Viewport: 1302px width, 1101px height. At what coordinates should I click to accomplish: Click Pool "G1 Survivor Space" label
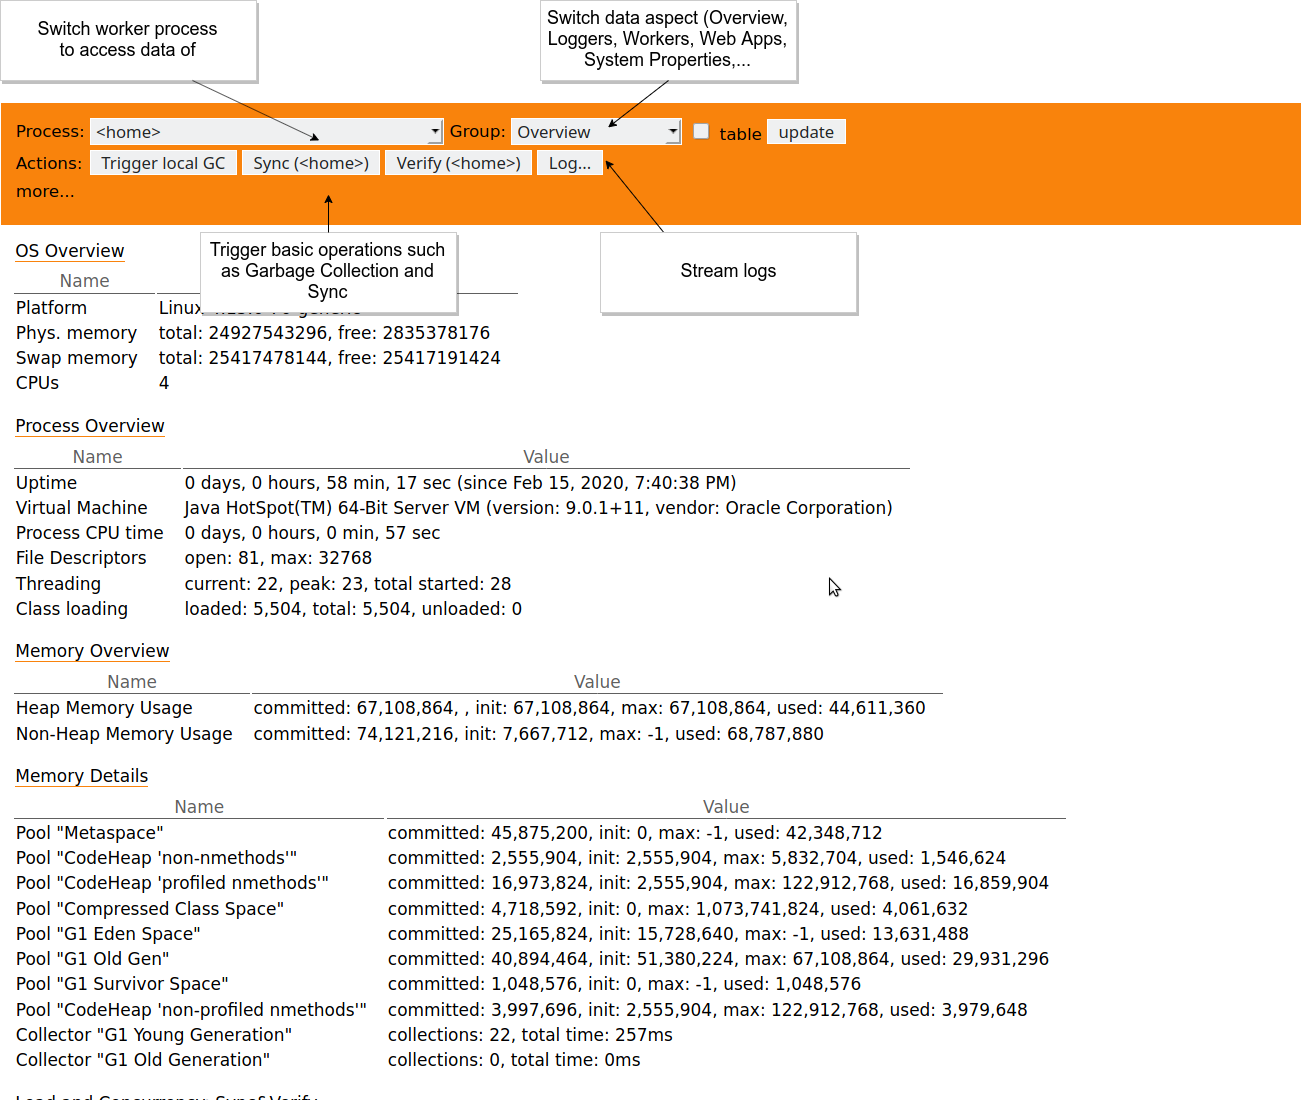point(122,984)
